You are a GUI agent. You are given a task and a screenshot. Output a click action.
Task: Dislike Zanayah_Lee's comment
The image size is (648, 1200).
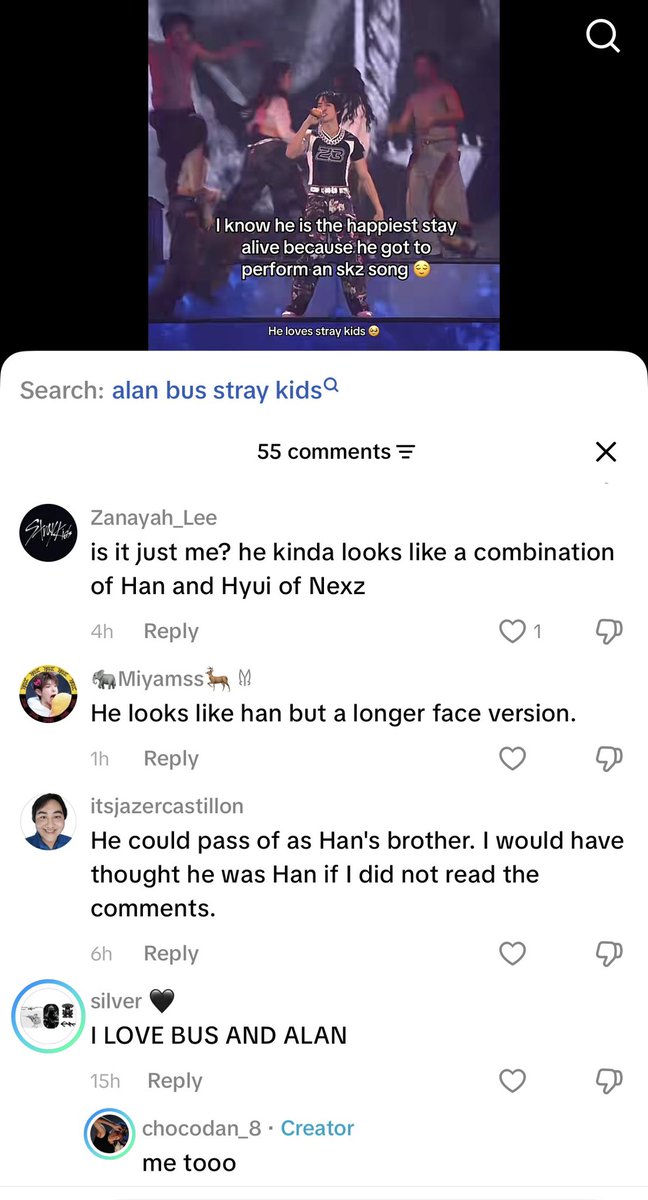coord(609,631)
